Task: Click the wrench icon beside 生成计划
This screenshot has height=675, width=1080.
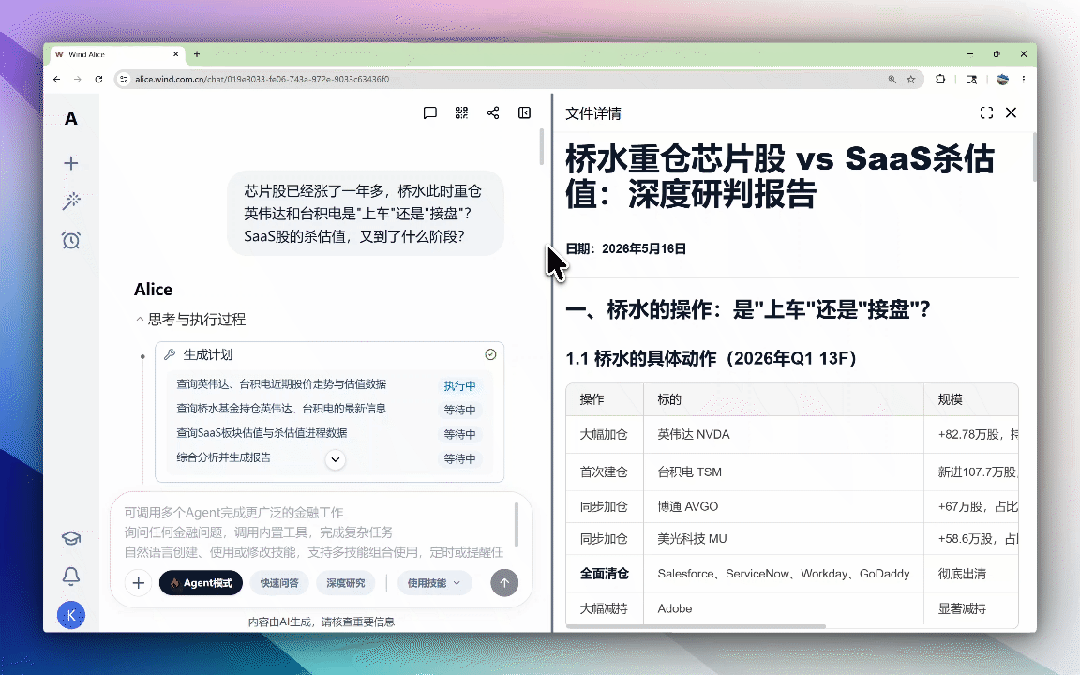Action: pos(169,355)
